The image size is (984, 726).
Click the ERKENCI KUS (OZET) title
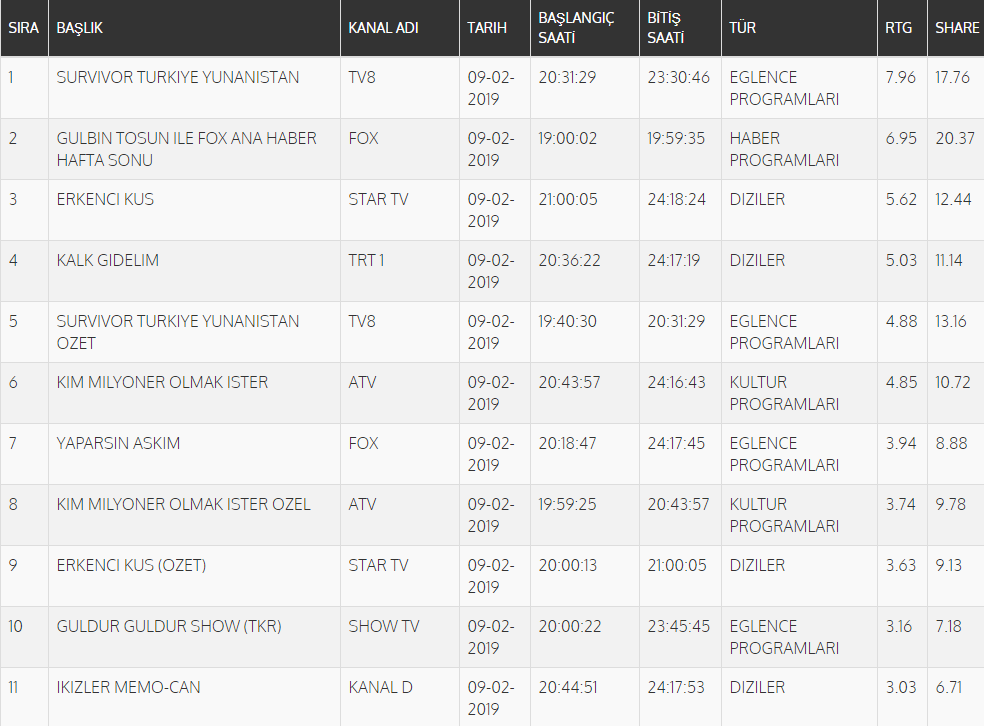coord(131,565)
